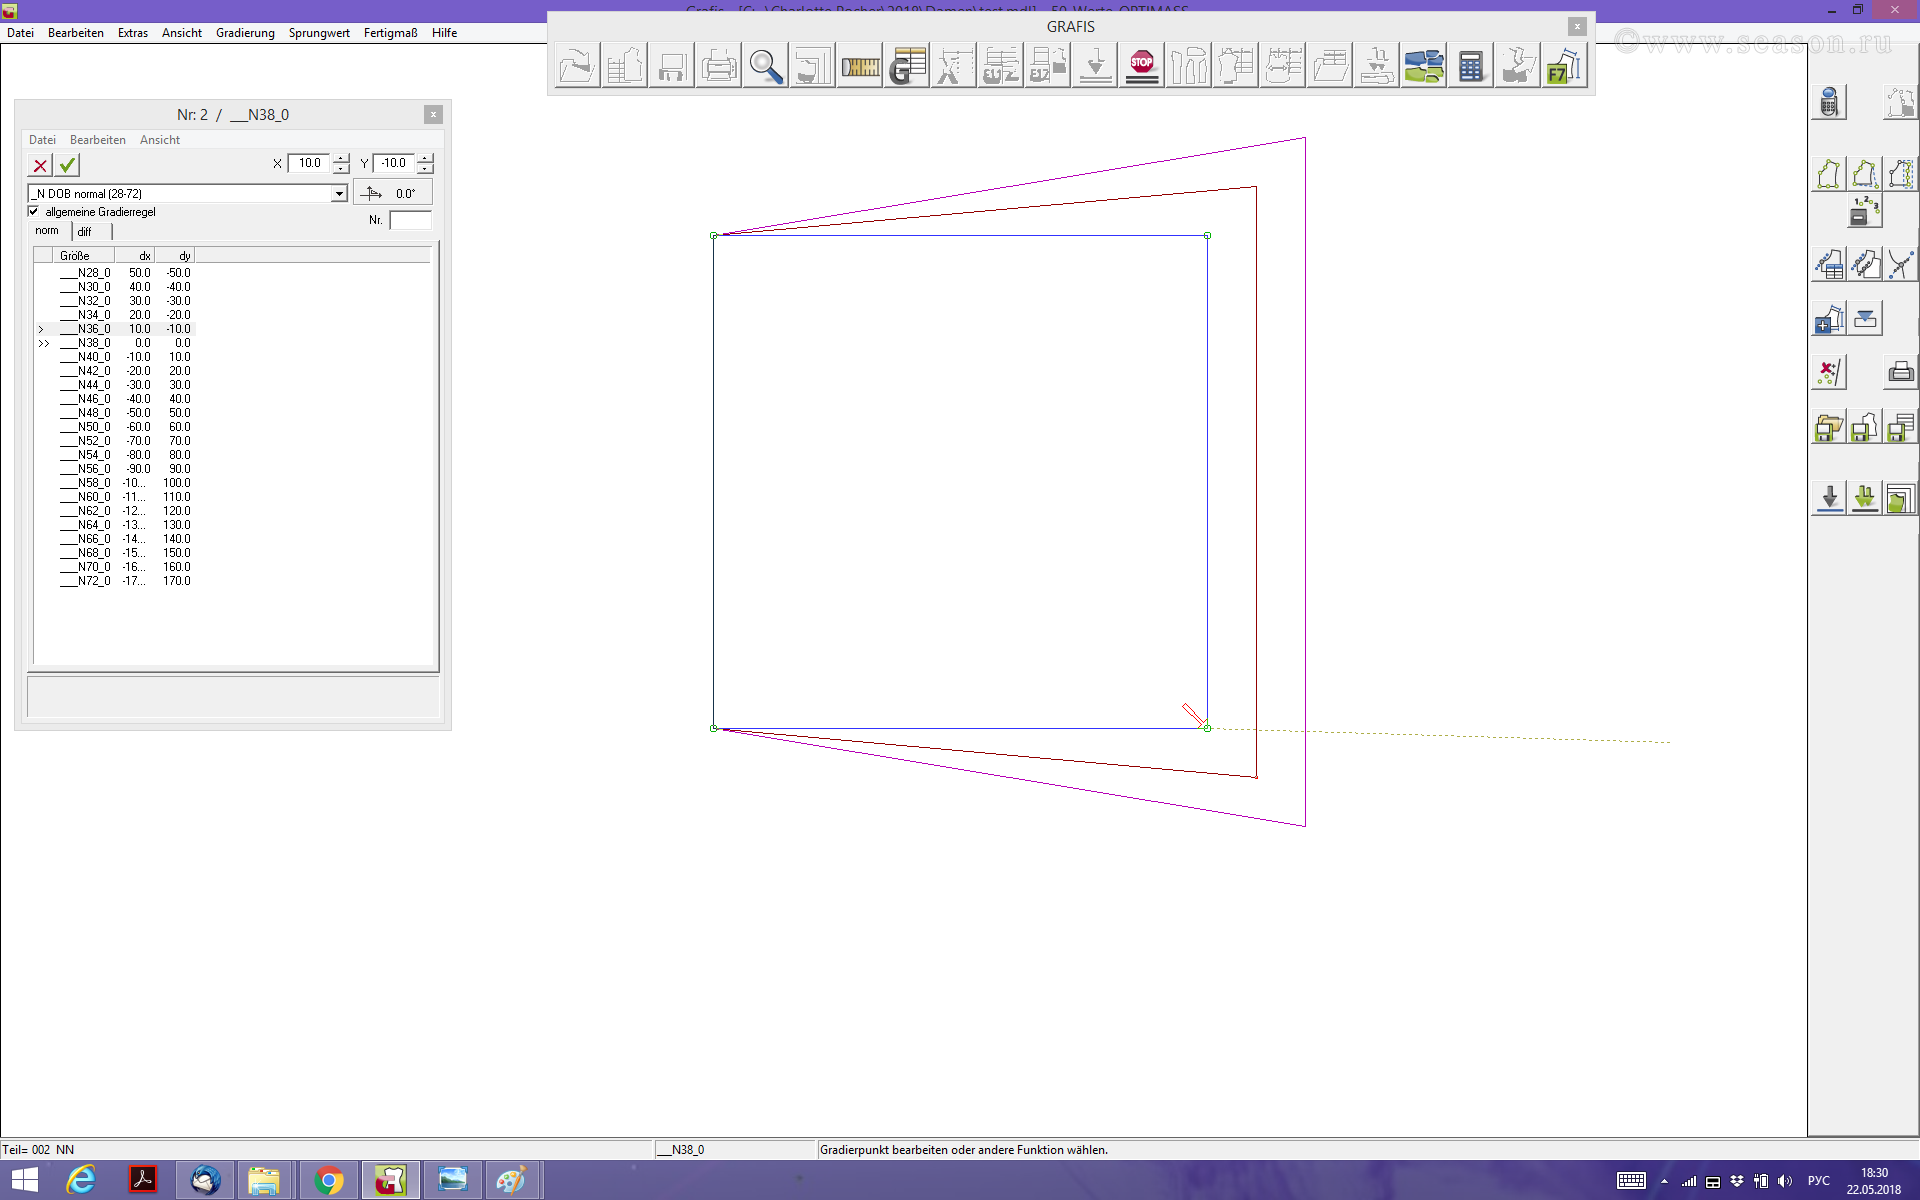
Task: Click the F7 function icon
Action: click(x=1563, y=66)
